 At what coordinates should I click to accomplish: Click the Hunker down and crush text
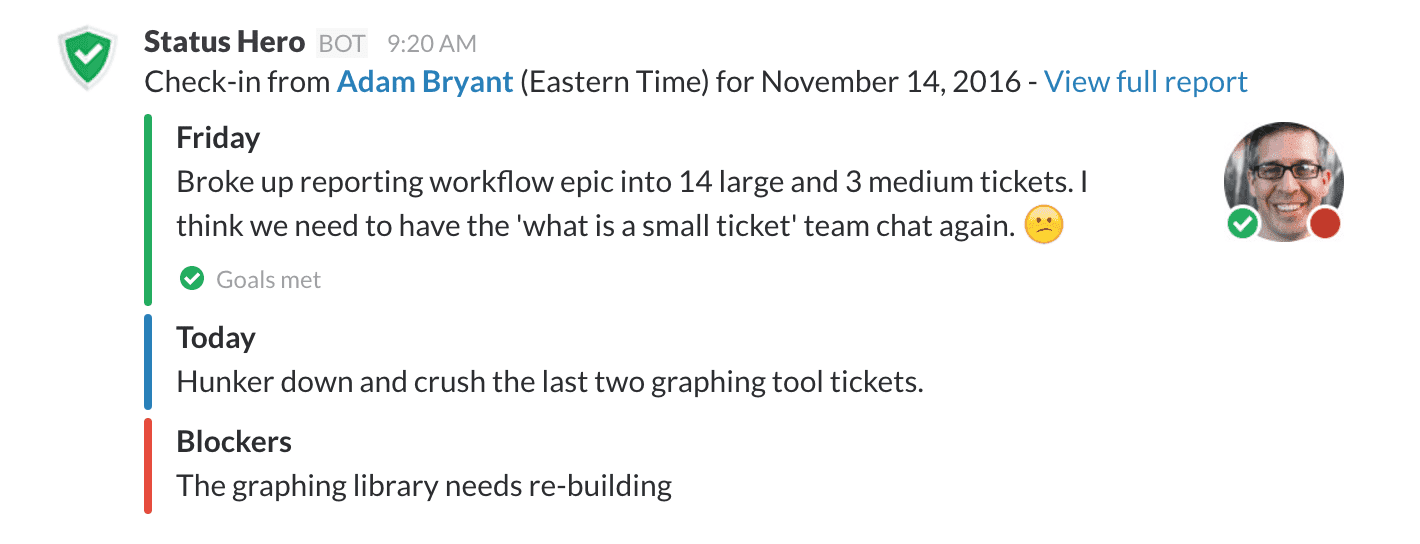[x=549, y=382]
